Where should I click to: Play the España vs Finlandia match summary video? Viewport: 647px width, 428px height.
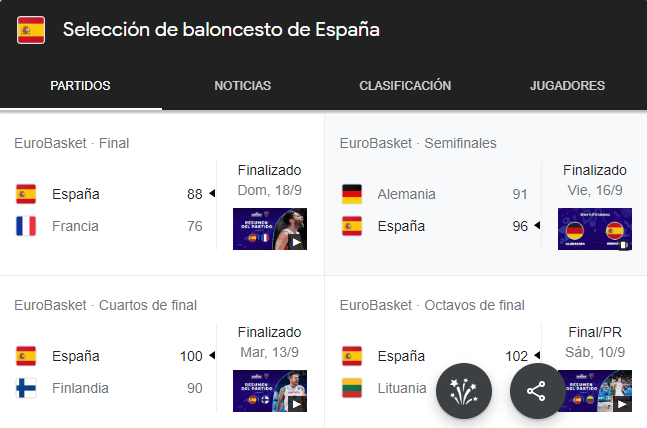[270, 391]
